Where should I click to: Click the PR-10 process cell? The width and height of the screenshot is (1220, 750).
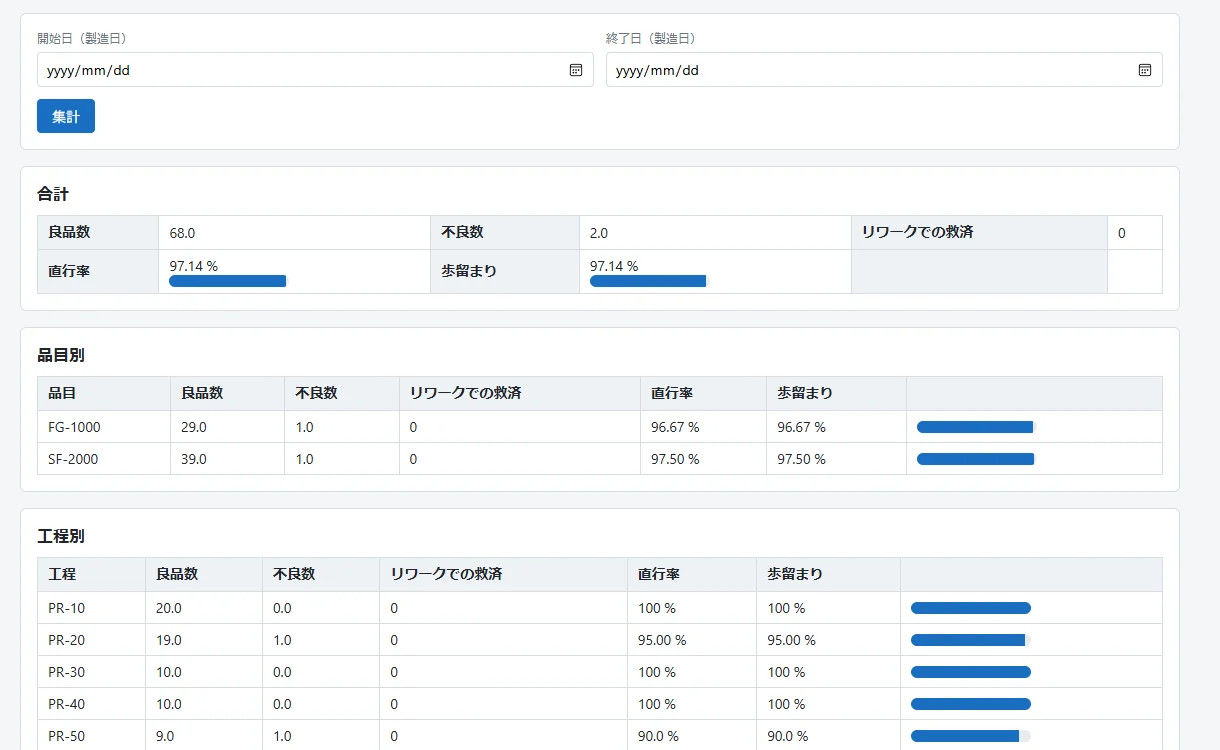coord(91,608)
